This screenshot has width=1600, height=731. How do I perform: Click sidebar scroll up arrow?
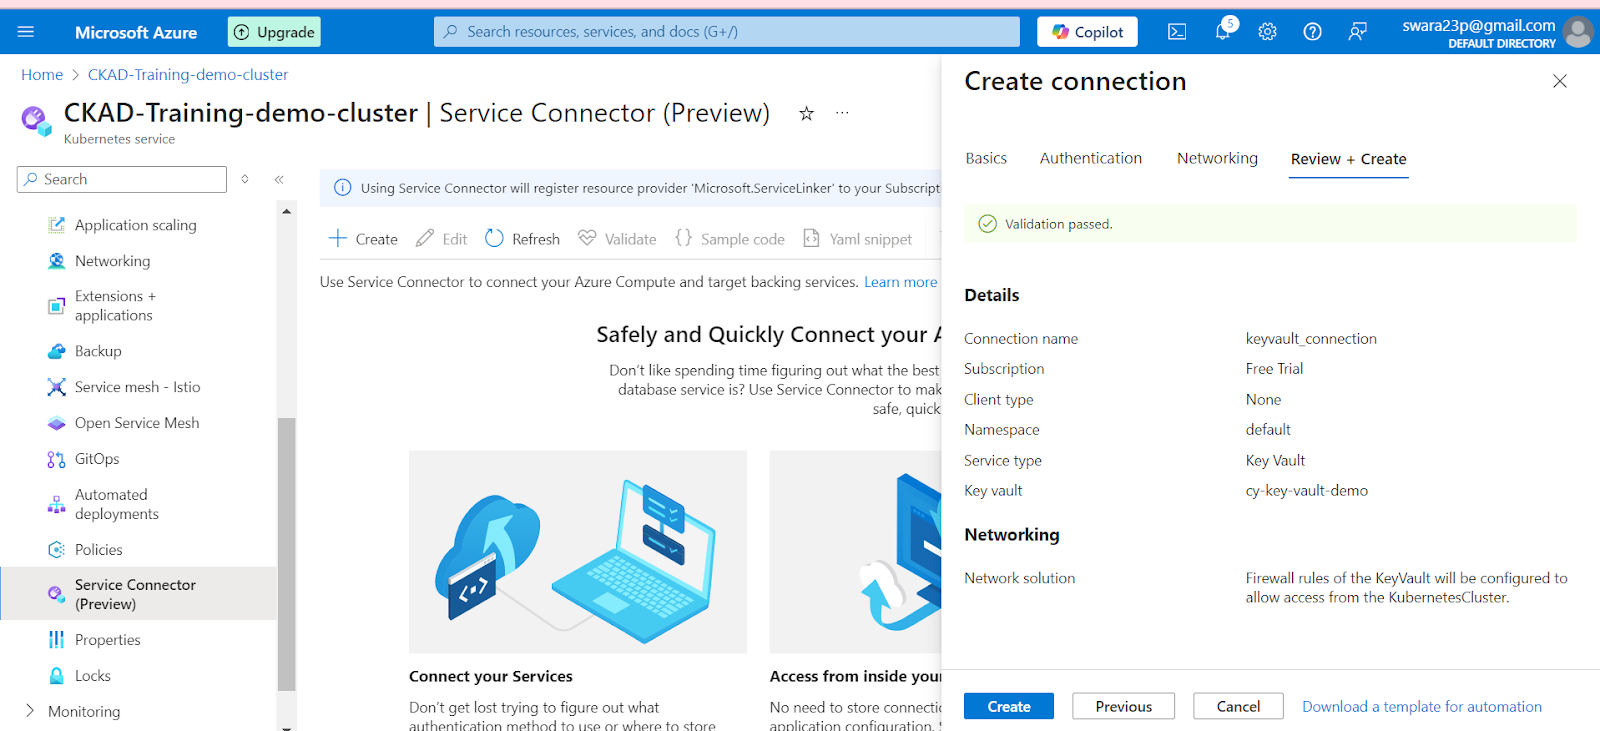(287, 211)
